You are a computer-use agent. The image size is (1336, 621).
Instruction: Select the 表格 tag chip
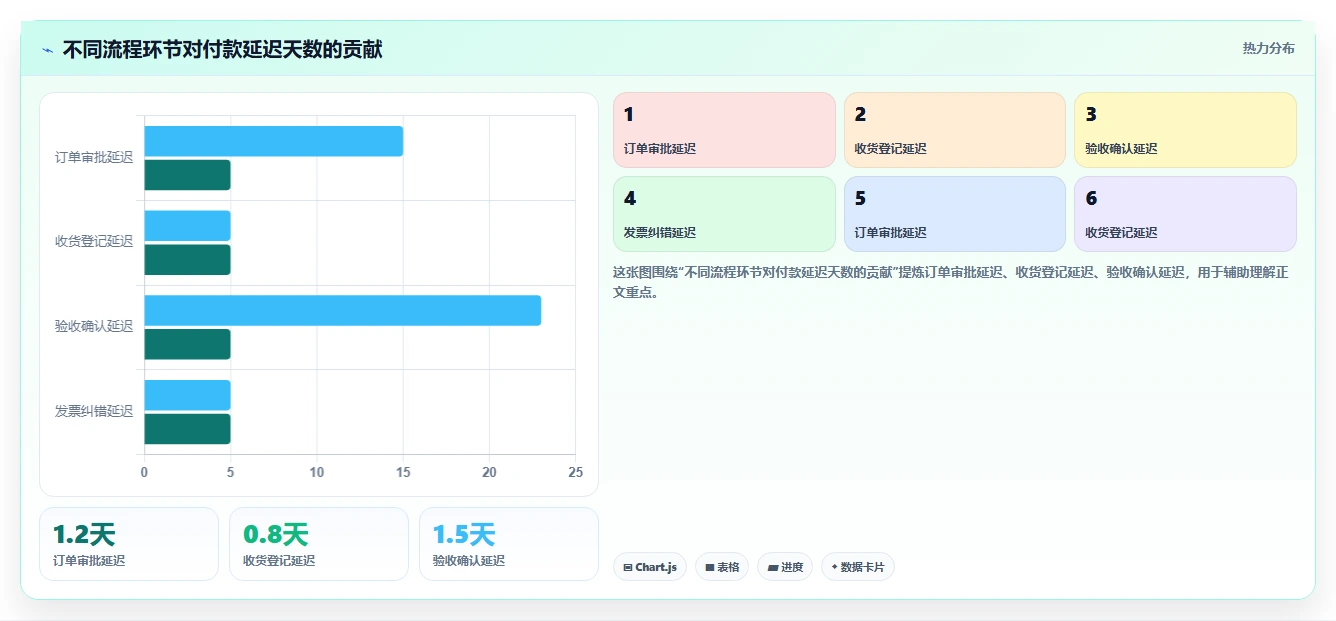(722, 567)
